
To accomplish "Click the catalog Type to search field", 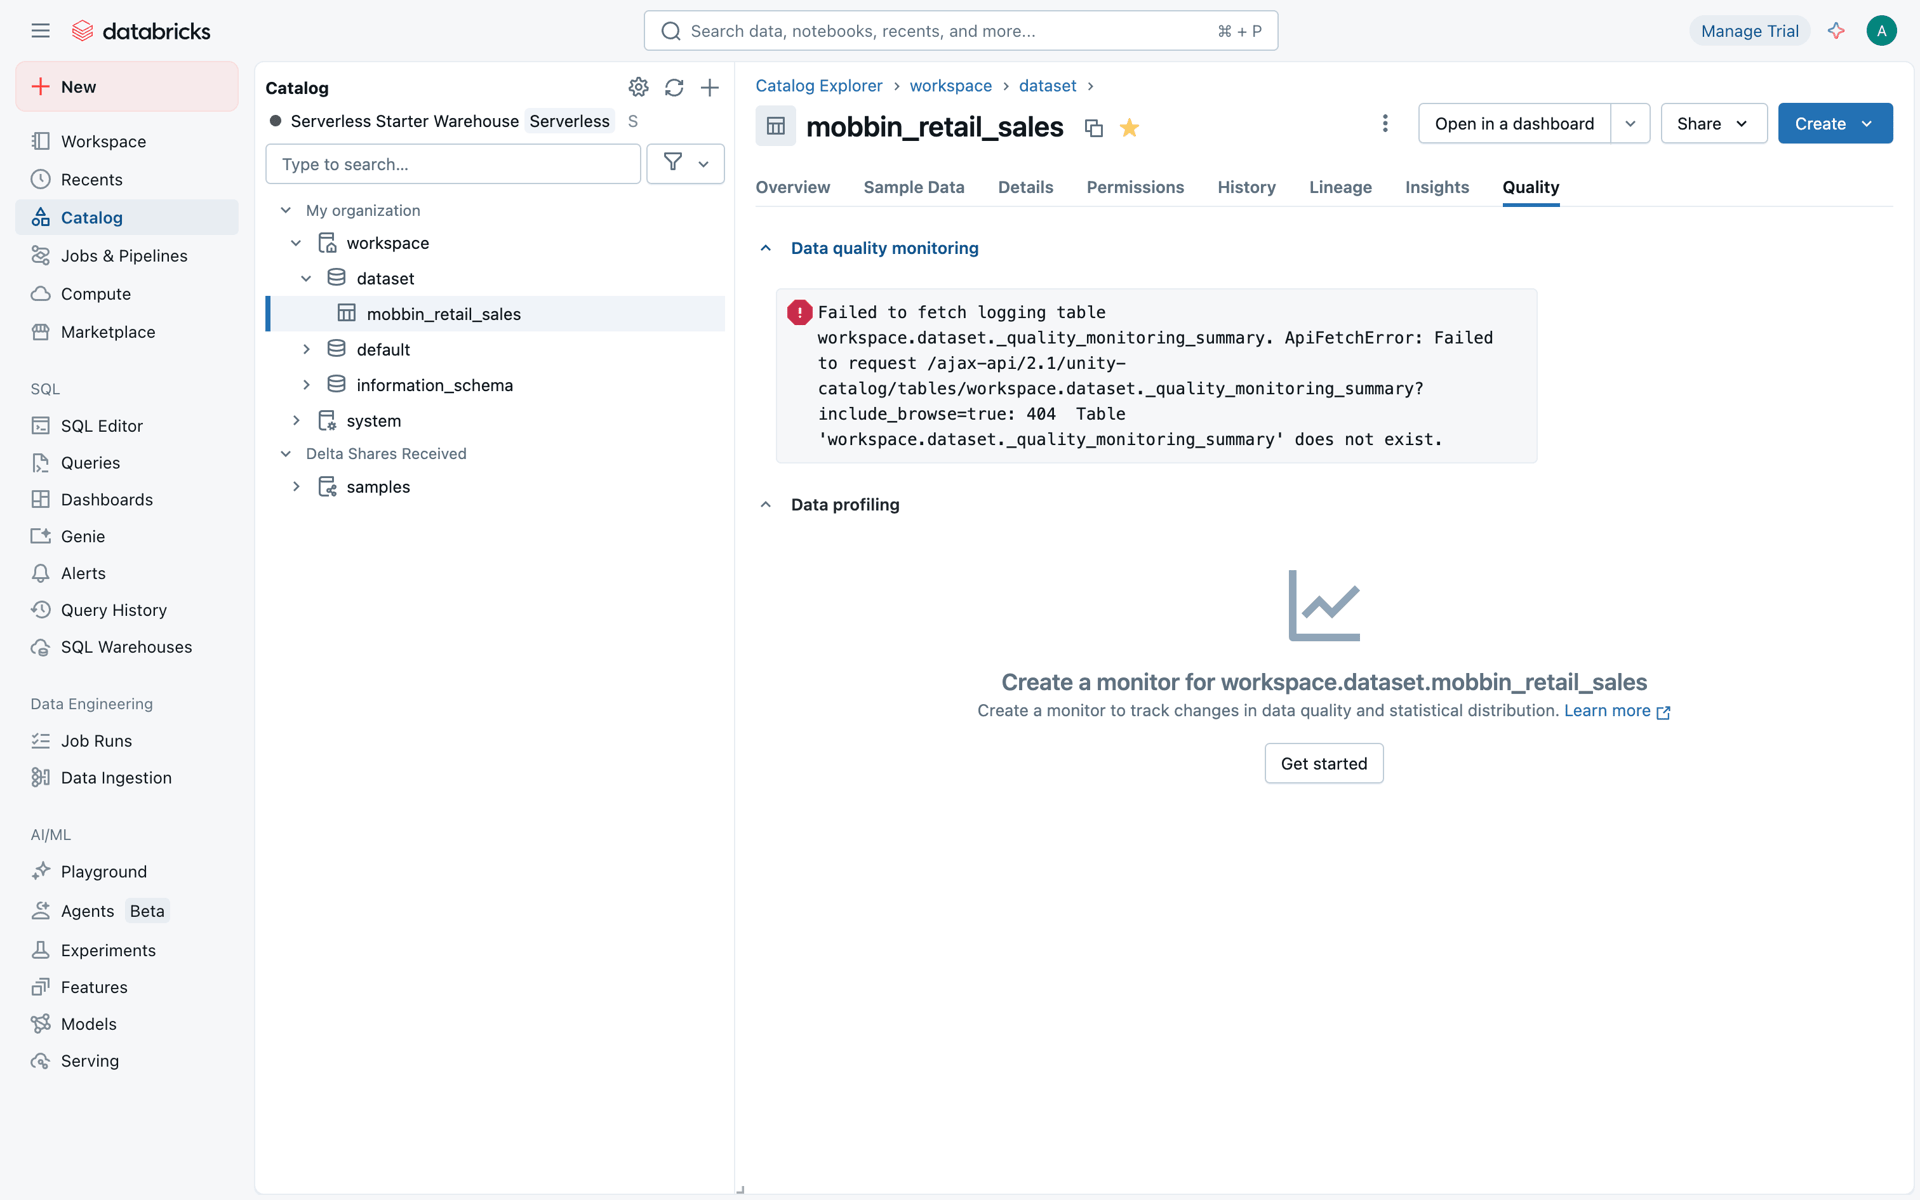I will click(453, 164).
